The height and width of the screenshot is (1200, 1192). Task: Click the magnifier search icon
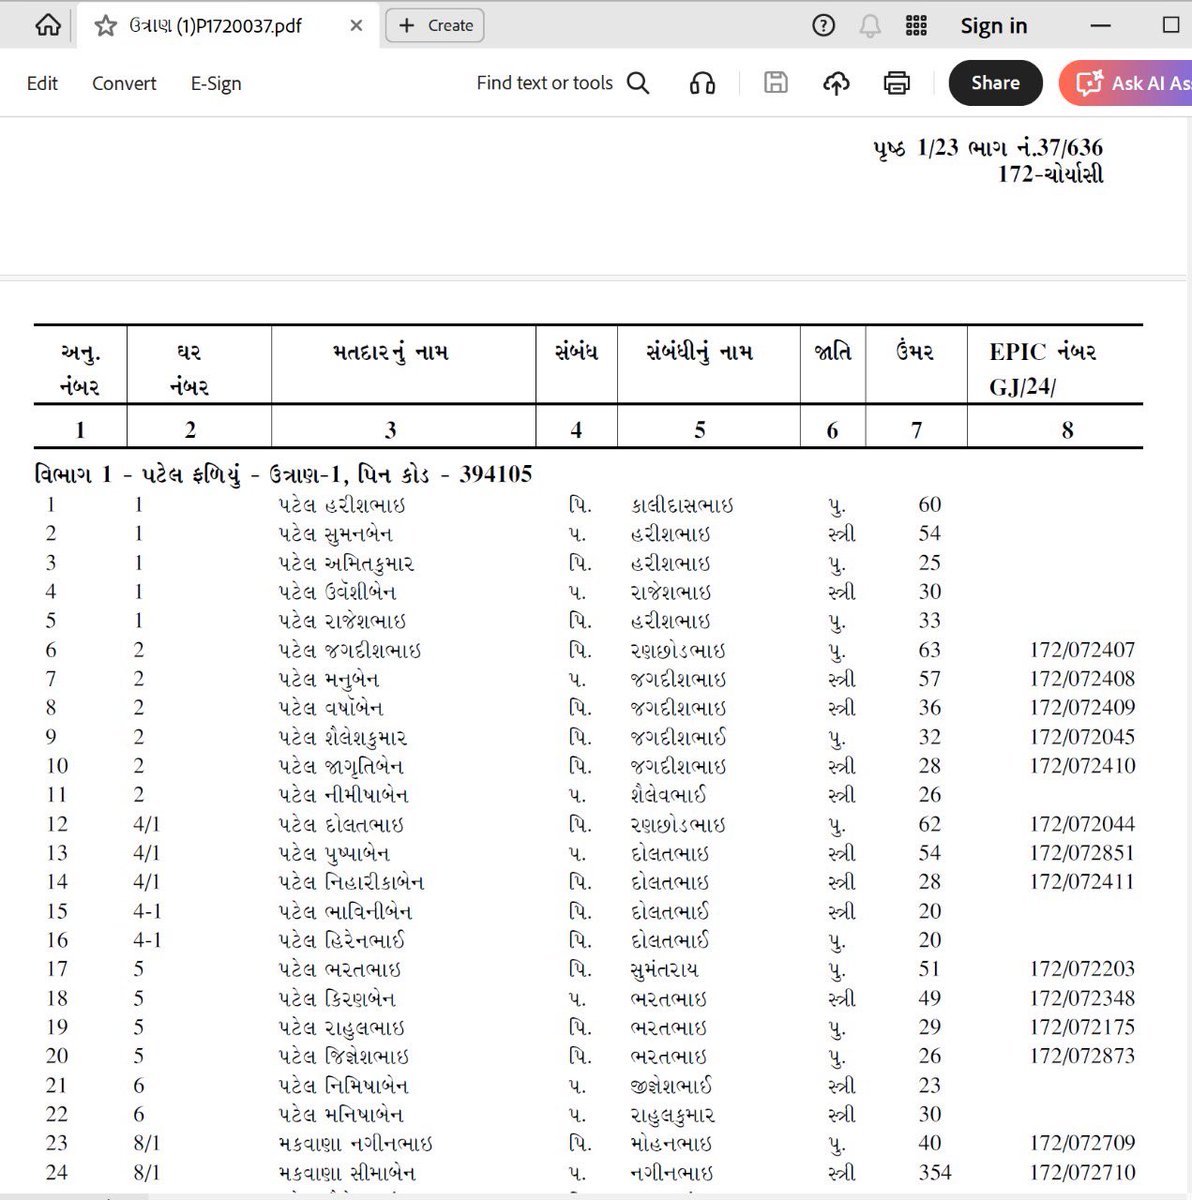point(638,83)
